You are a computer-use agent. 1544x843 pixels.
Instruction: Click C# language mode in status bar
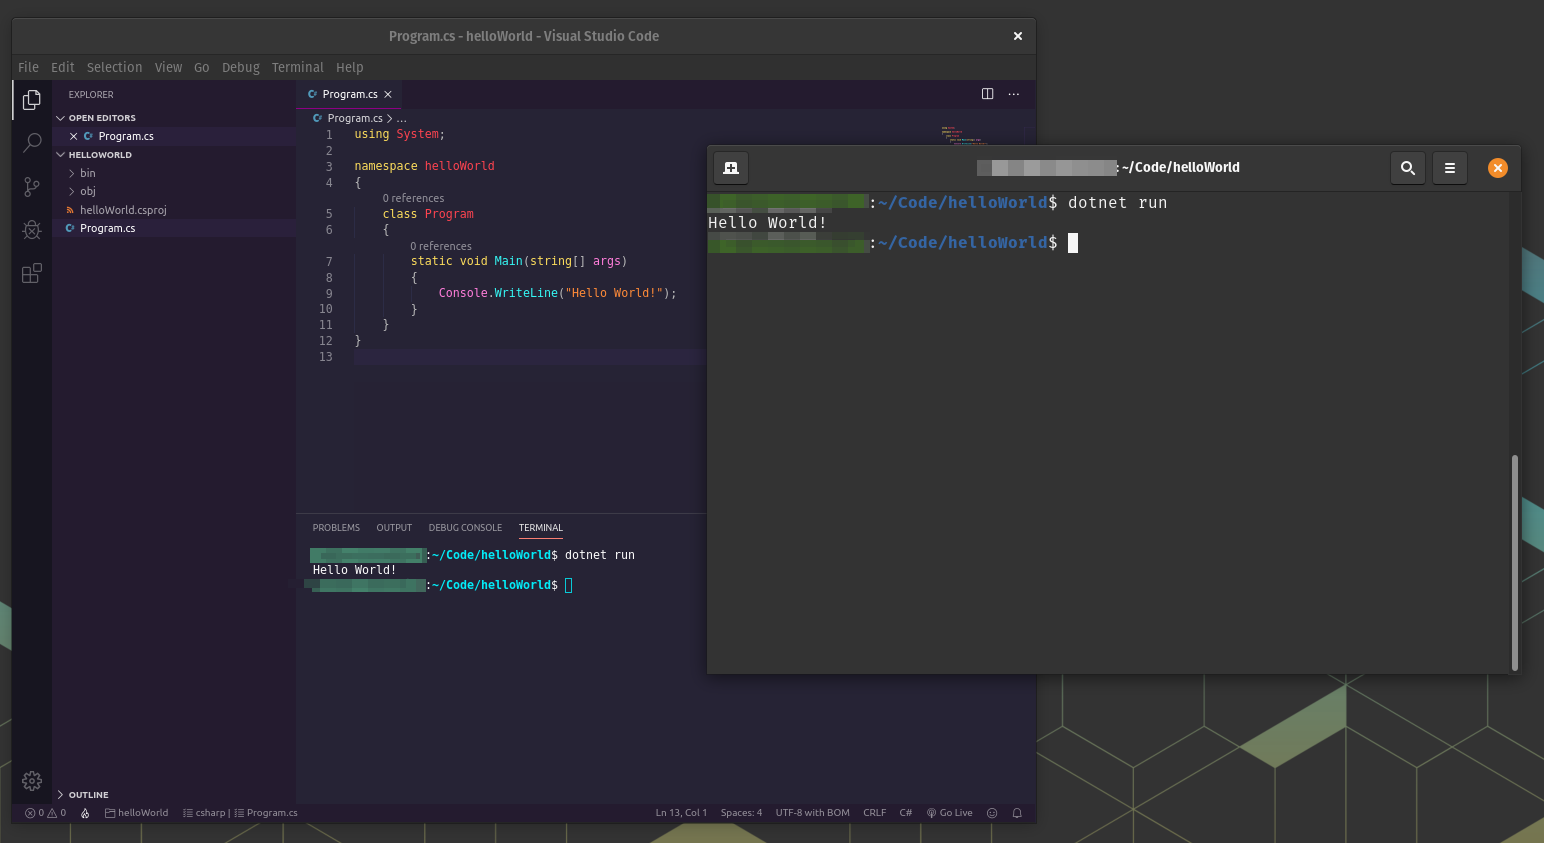(x=905, y=813)
